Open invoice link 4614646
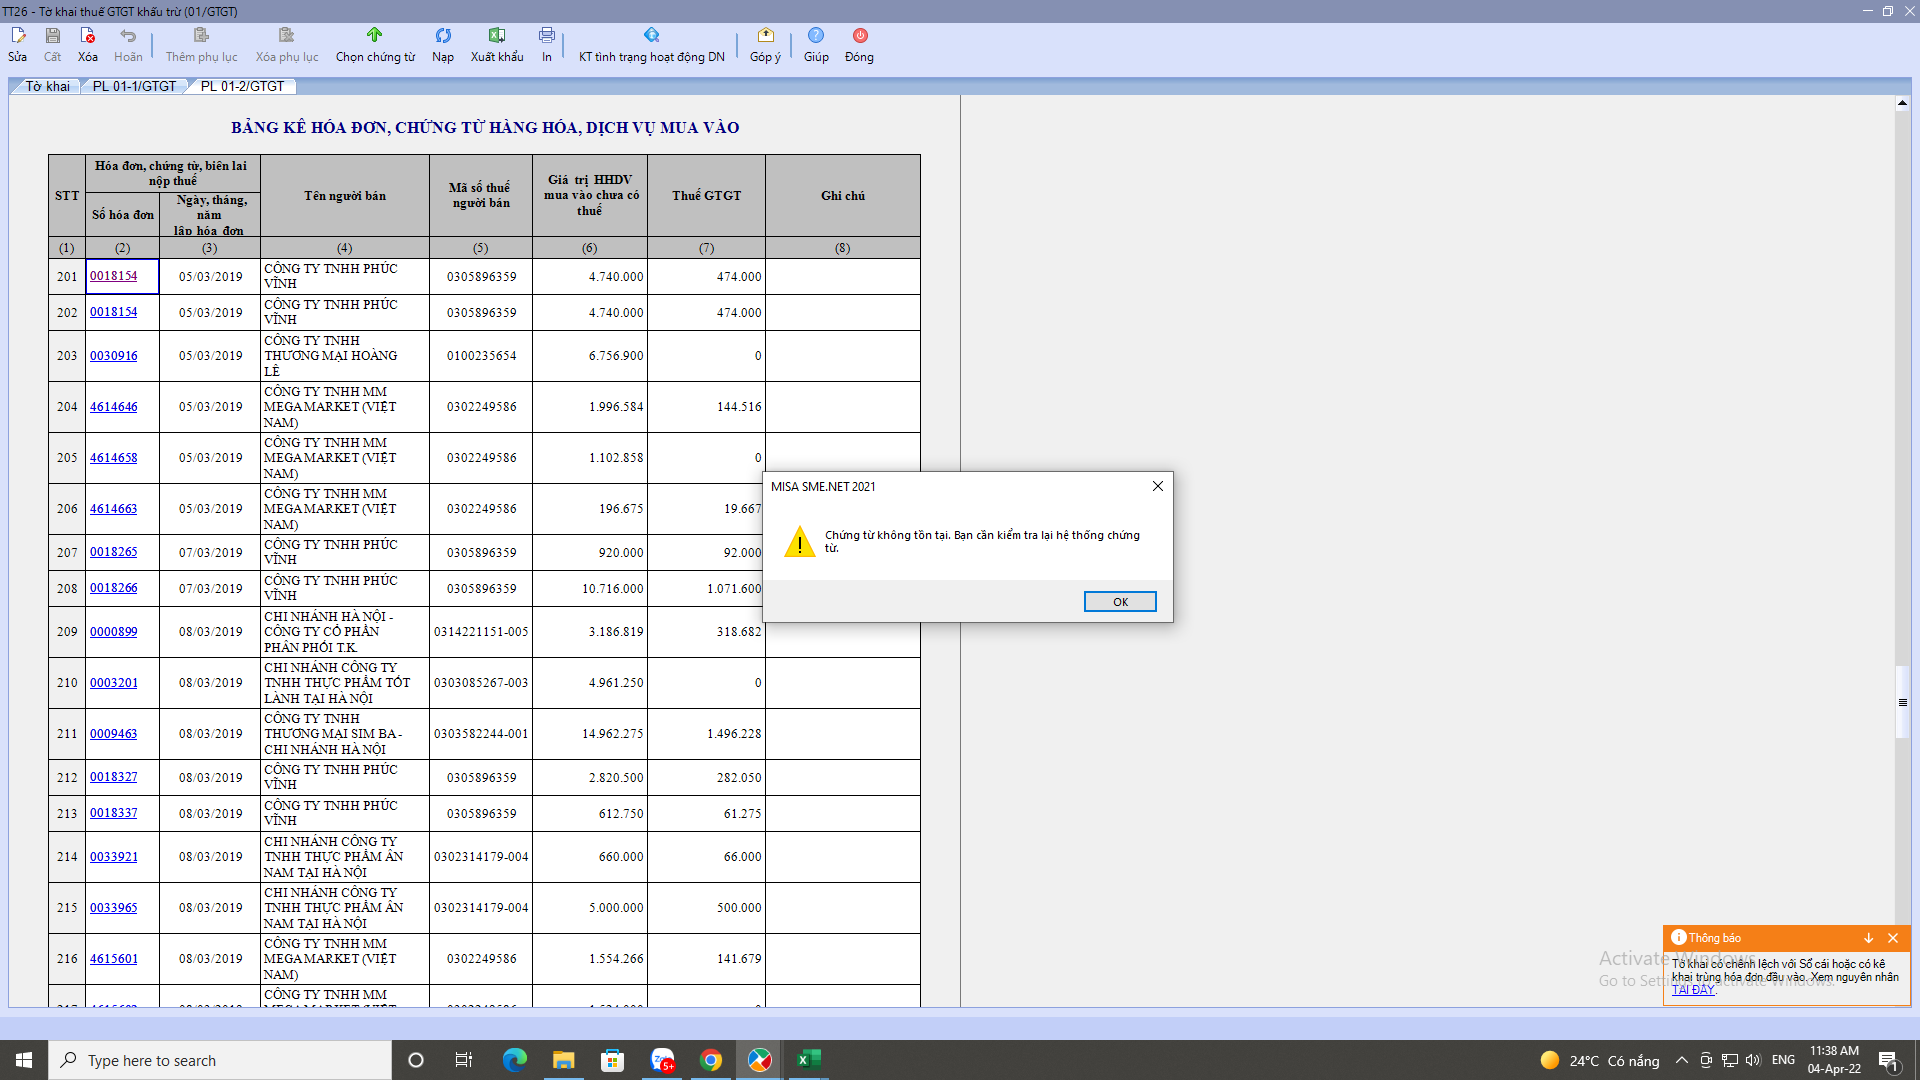1920x1080 pixels. pyautogui.click(x=114, y=407)
